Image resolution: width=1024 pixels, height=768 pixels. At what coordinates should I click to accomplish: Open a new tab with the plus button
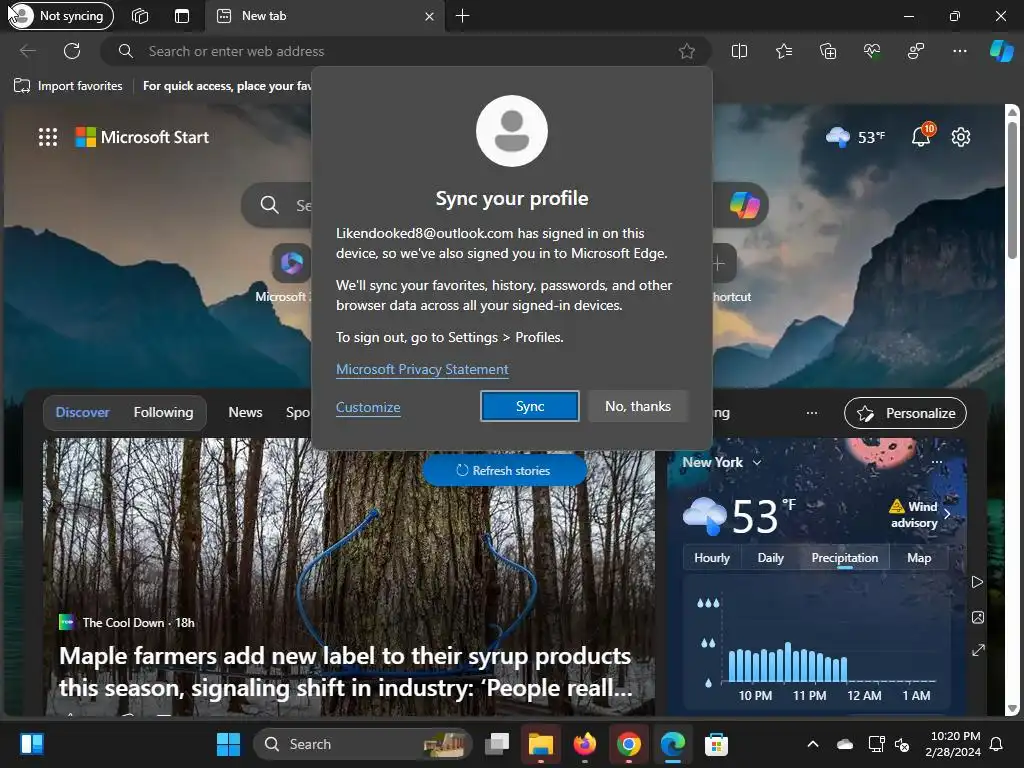tap(462, 16)
